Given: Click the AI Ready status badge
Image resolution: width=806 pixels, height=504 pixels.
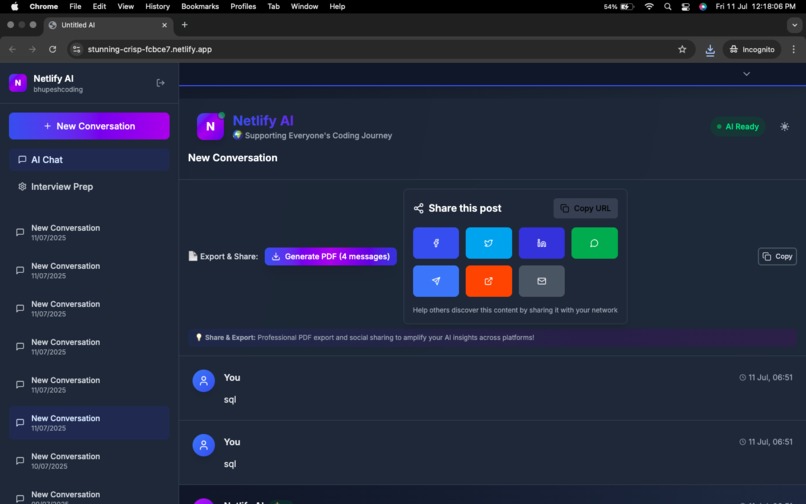Looking at the screenshot, I should point(738,127).
